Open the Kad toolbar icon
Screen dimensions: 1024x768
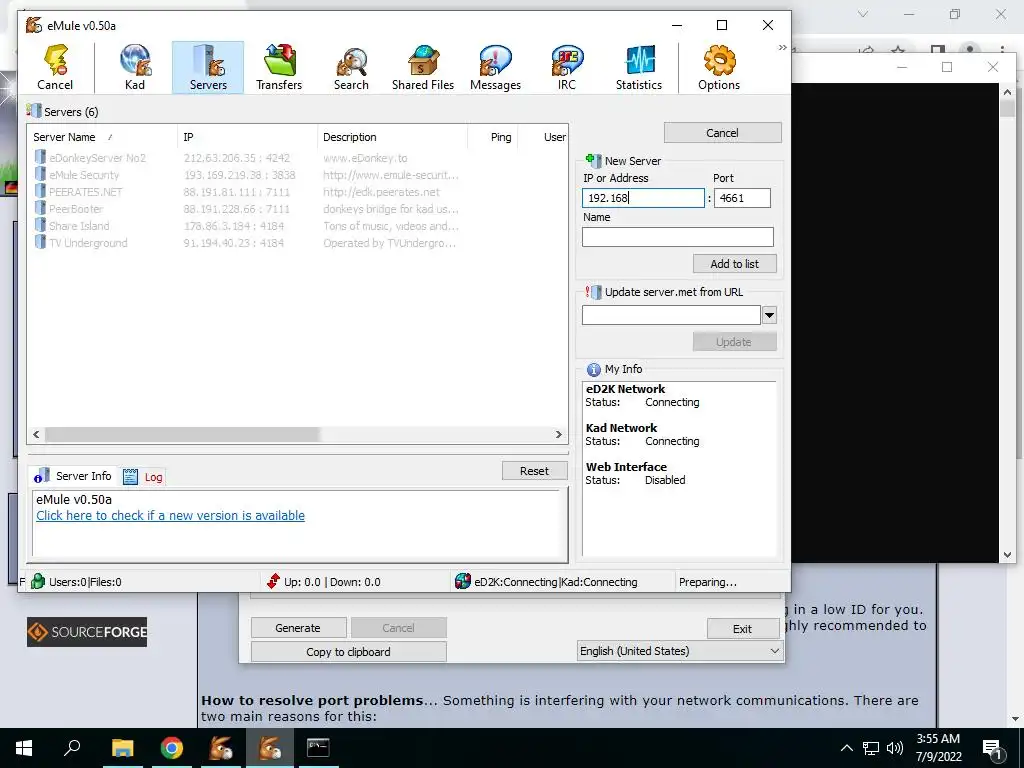135,67
